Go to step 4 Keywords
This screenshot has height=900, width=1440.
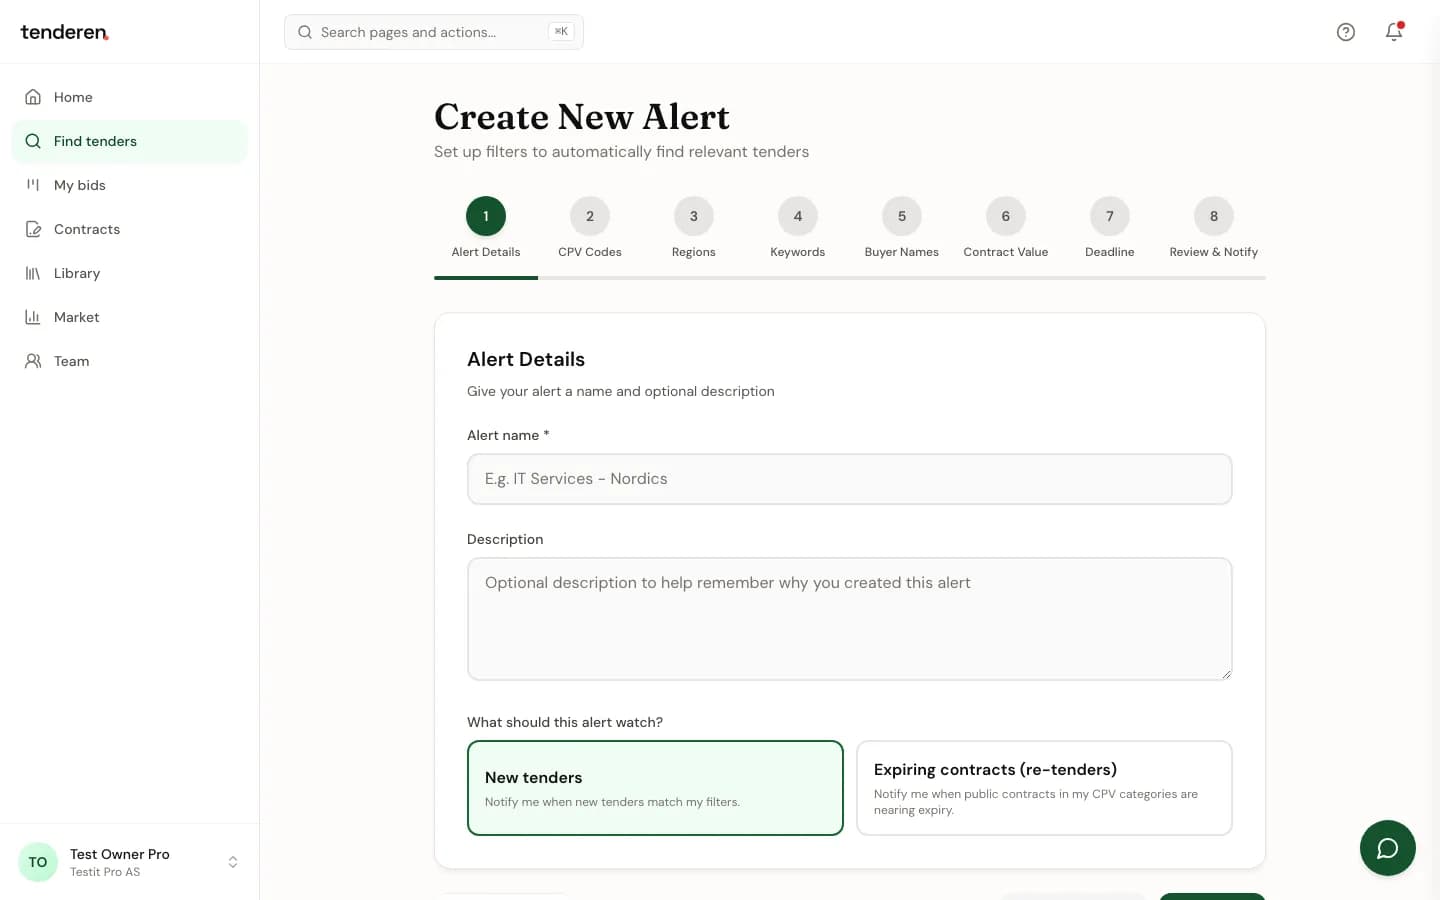(x=798, y=228)
